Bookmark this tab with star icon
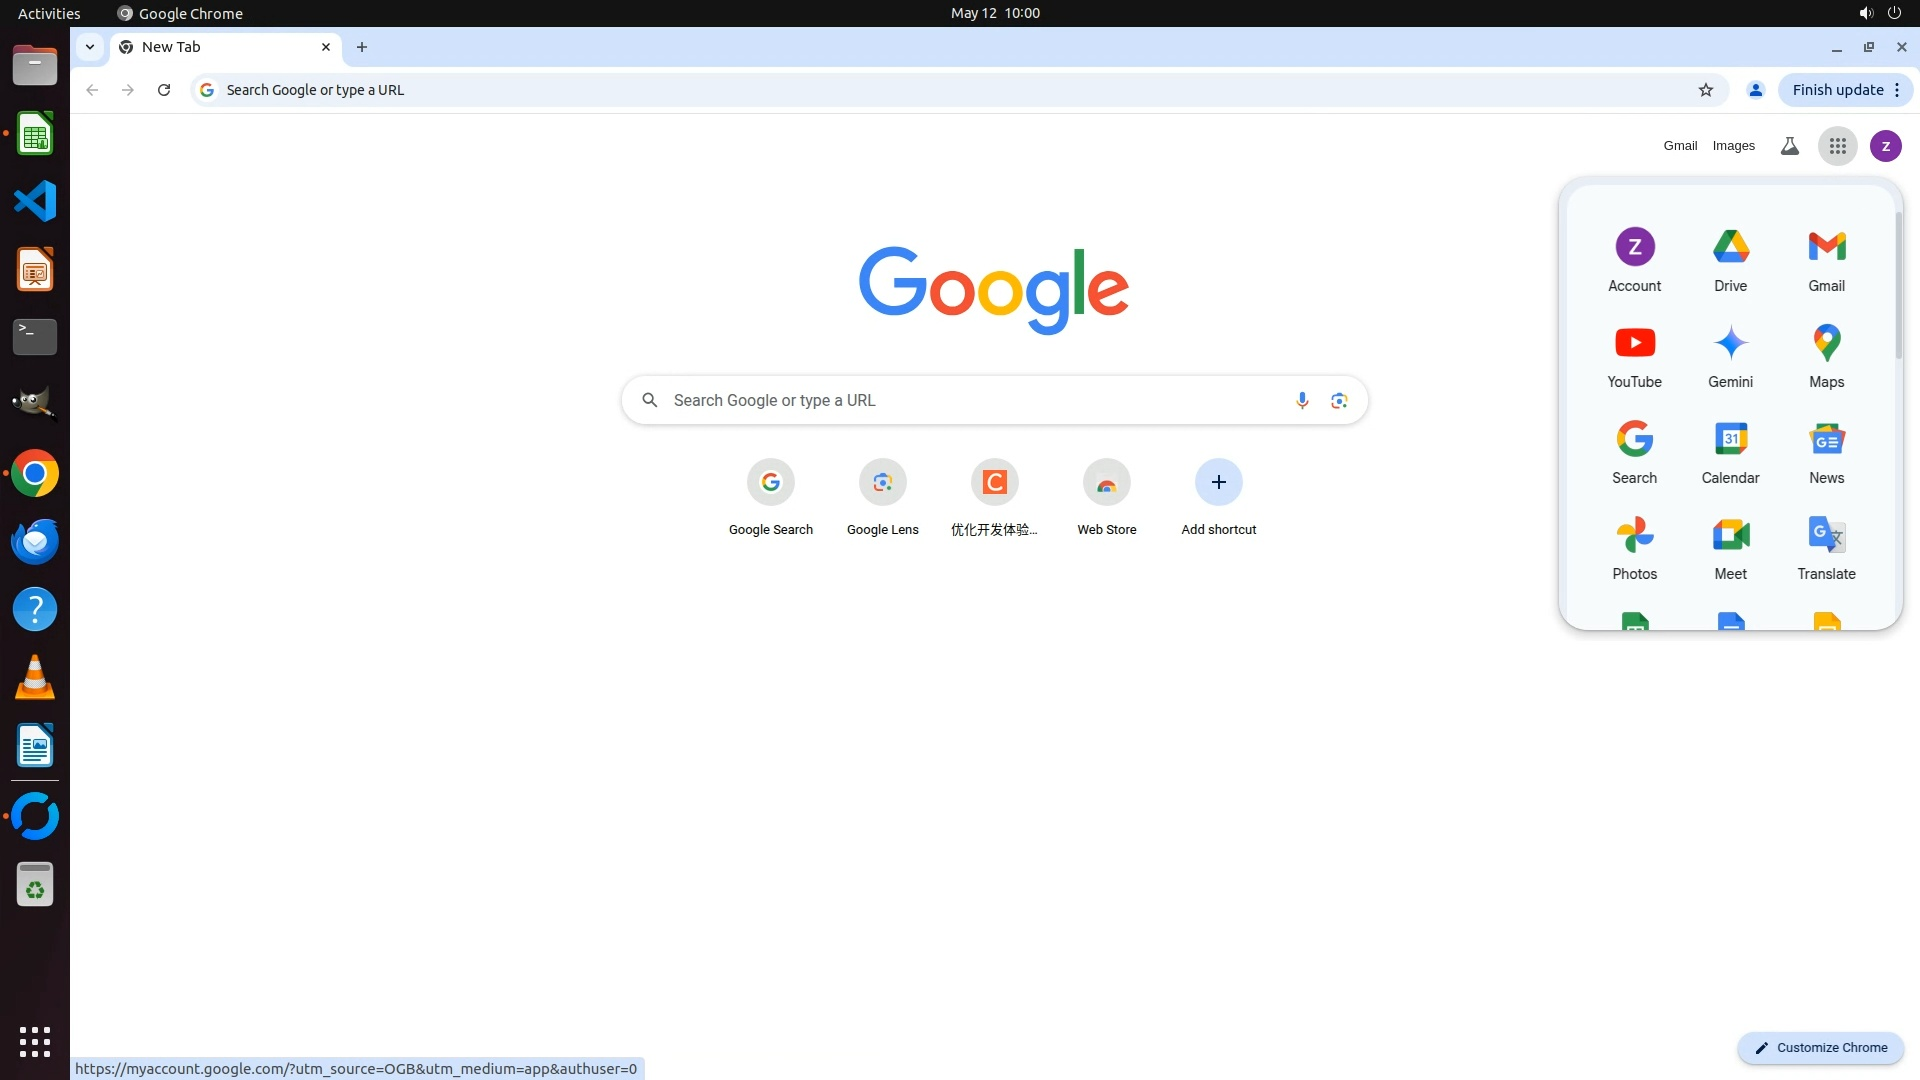The image size is (1920, 1080). [x=1706, y=90]
